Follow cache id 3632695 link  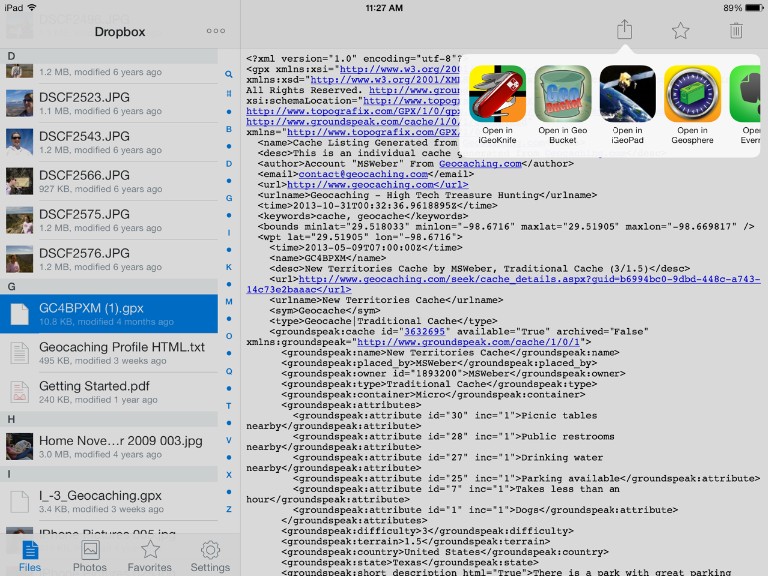(x=424, y=332)
